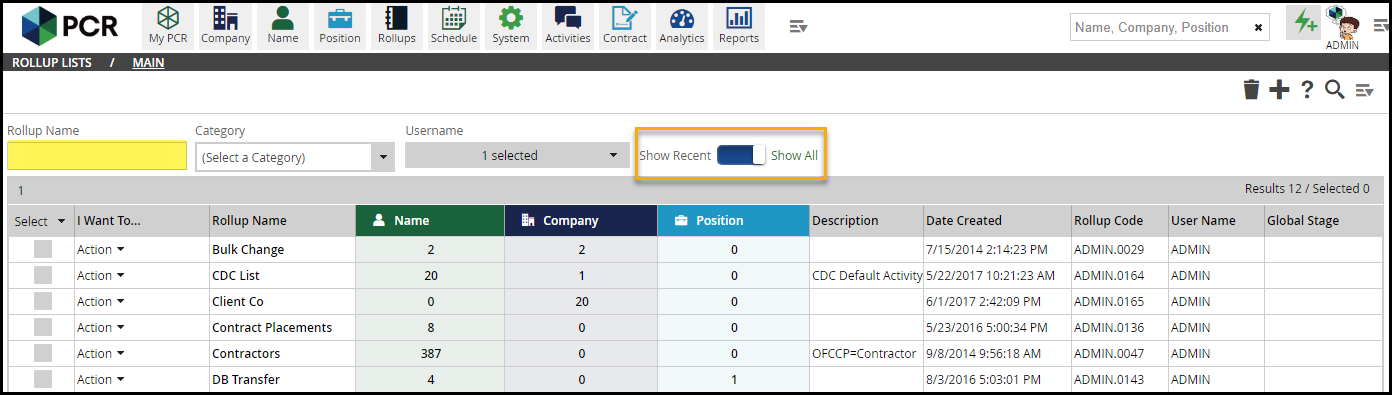The image size is (1392, 395).
Task: Click the yellow Rollup Name field
Action: point(97,156)
